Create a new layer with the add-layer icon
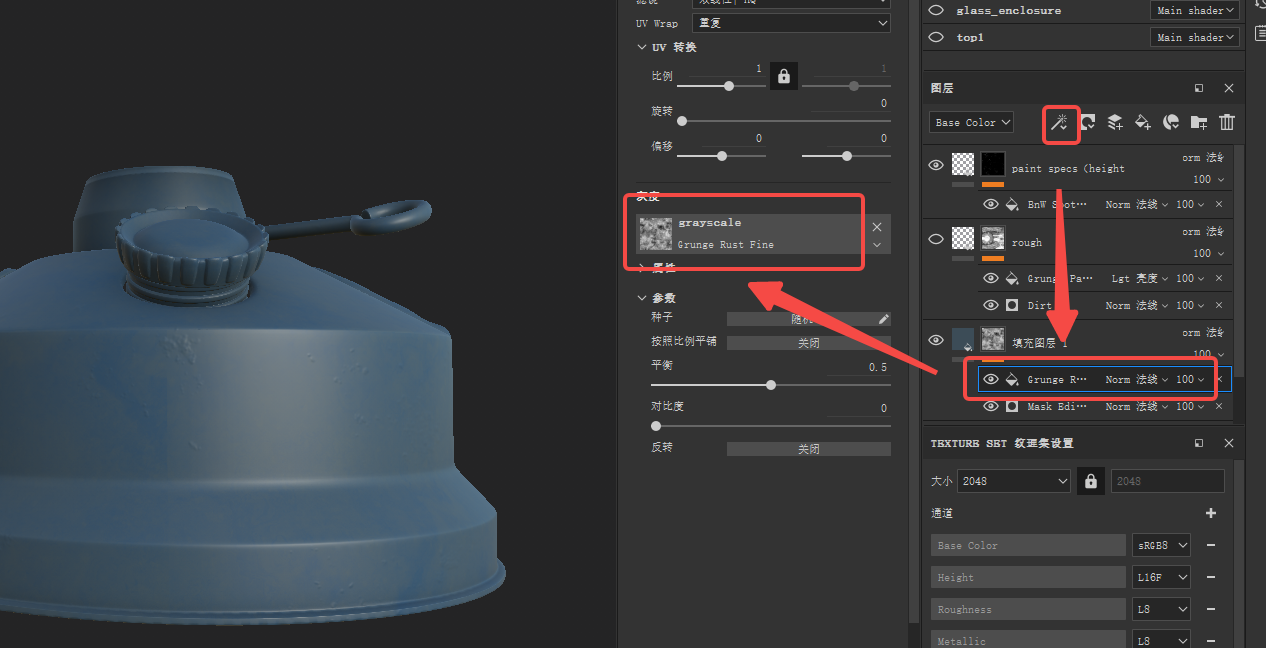Viewport: 1266px width, 648px height. point(1115,122)
